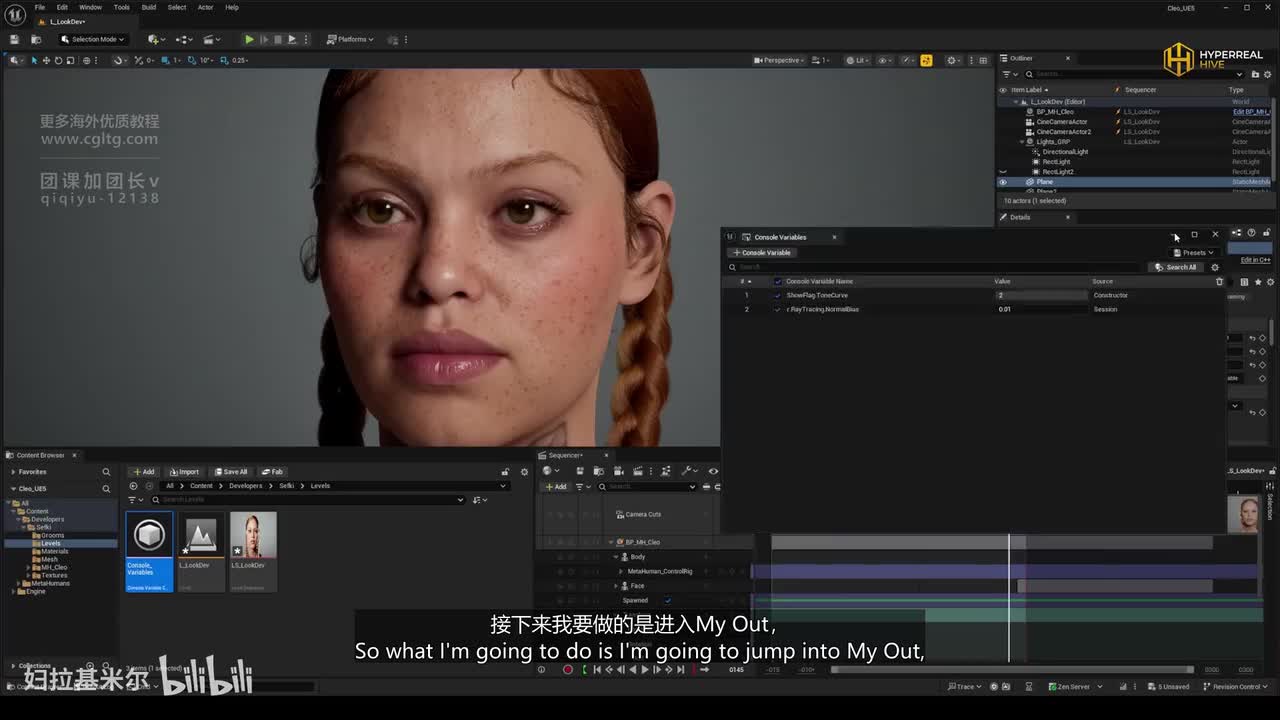Select CineCameraActor in the Outliner
This screenshot has height=720, width=1280.
tap(1061, 122)
